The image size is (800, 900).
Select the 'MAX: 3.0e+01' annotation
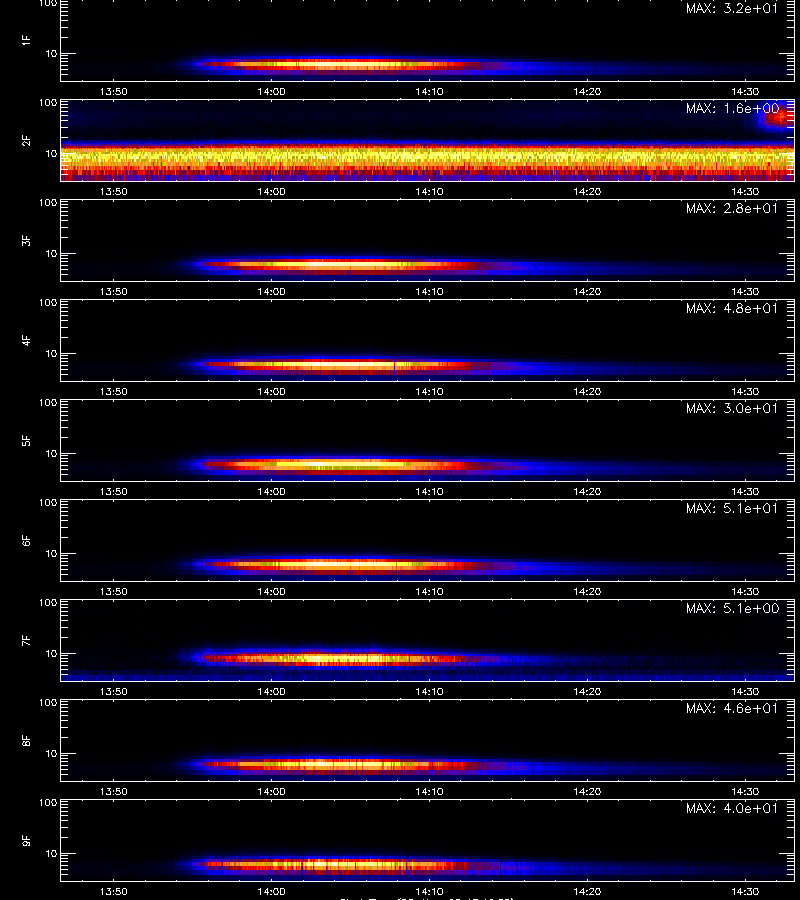tap(732, 408)
